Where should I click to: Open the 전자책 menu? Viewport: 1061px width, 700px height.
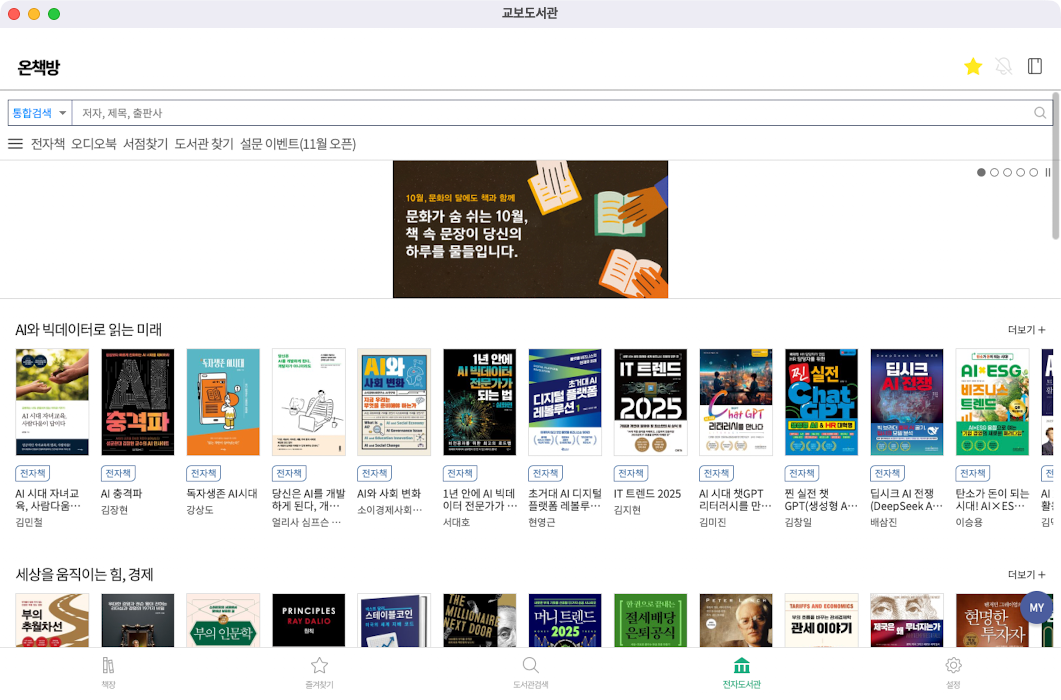tap(48, 144)
